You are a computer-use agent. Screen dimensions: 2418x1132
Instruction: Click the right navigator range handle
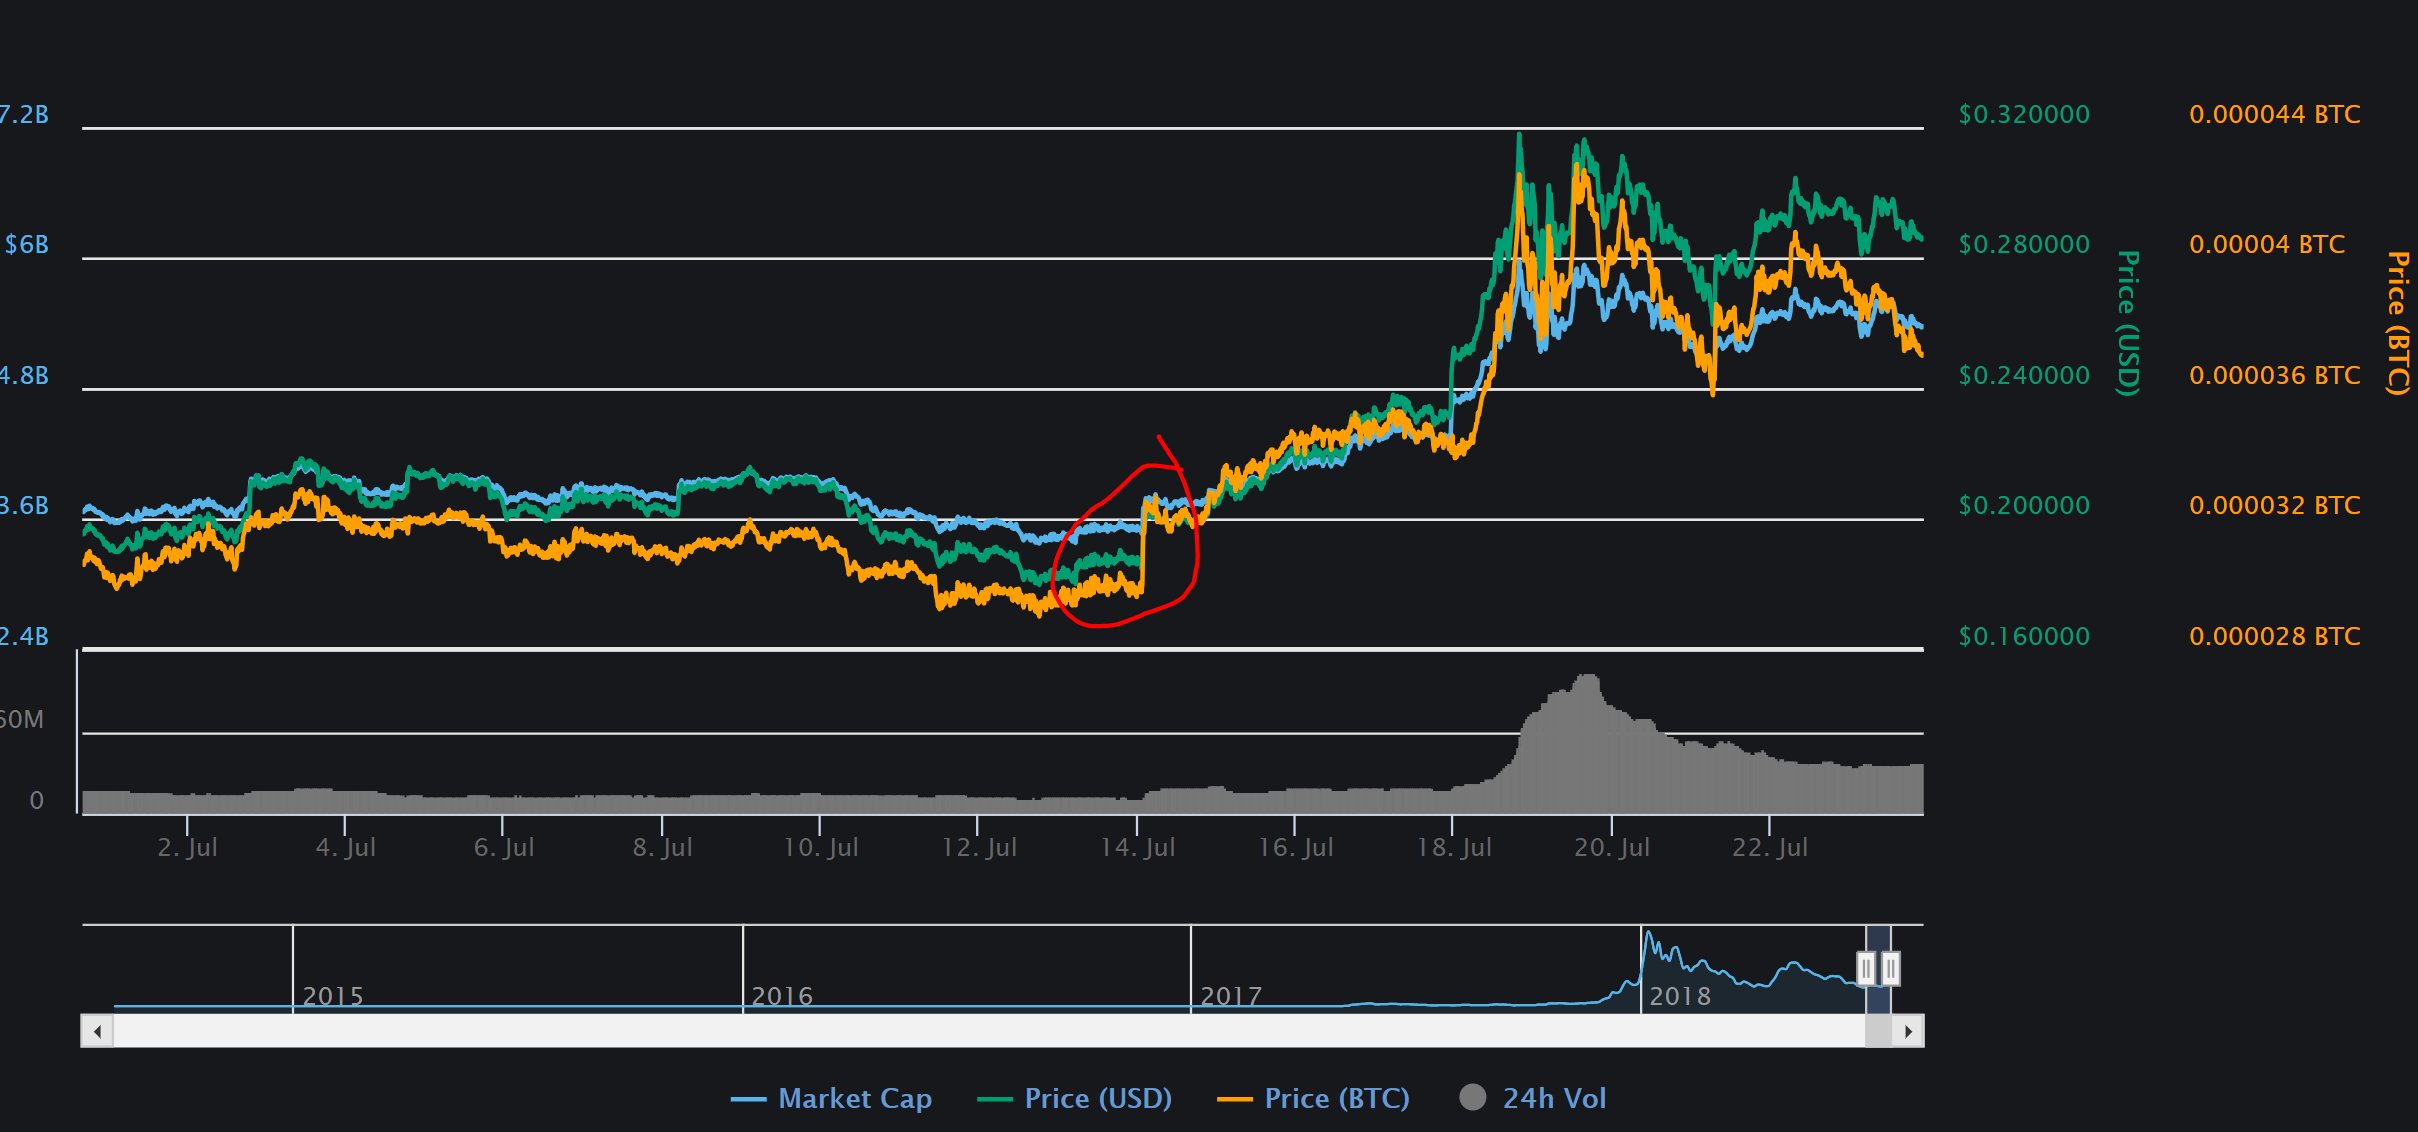pos(1890,968)
